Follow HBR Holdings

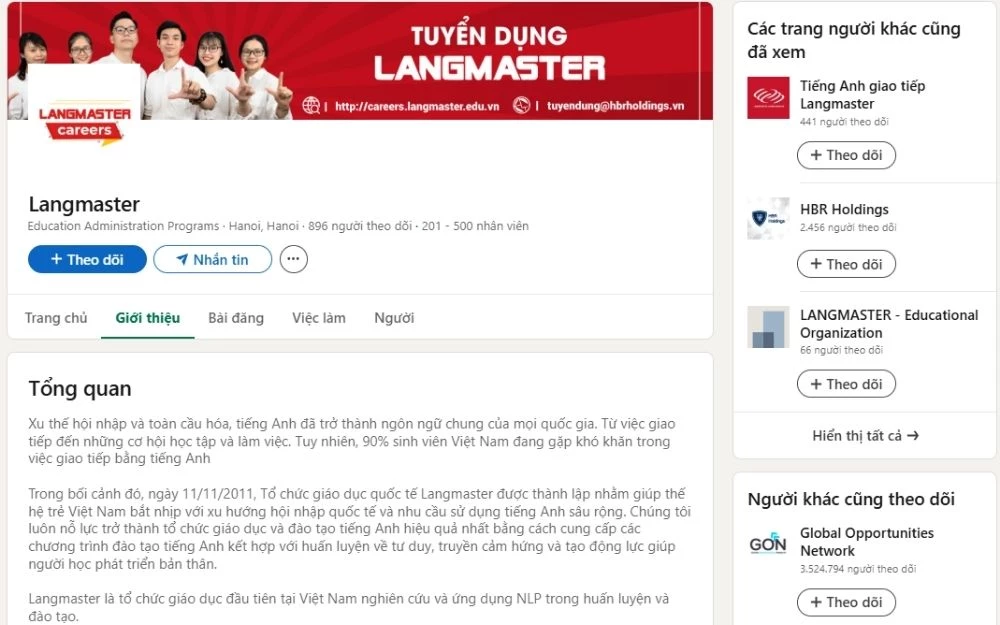846,264
